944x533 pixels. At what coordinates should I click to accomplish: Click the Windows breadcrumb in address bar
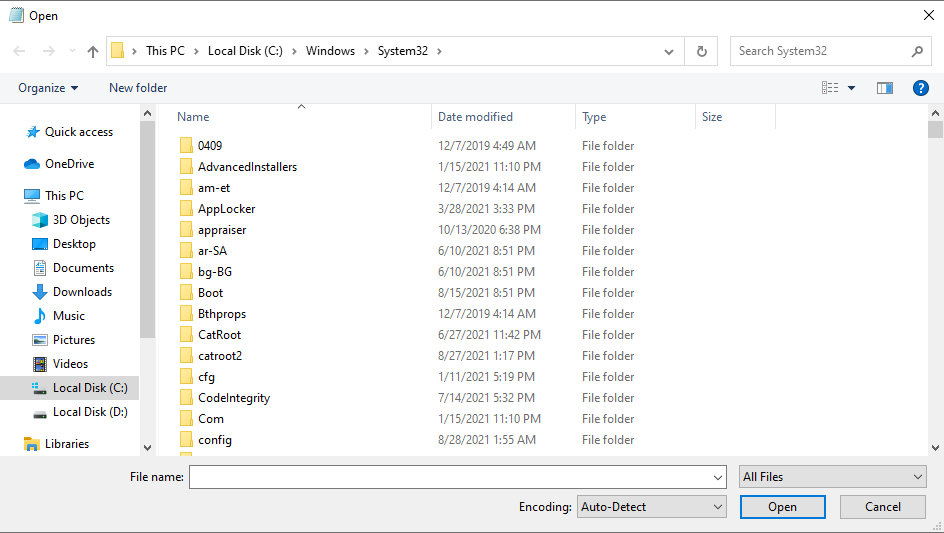330,51
